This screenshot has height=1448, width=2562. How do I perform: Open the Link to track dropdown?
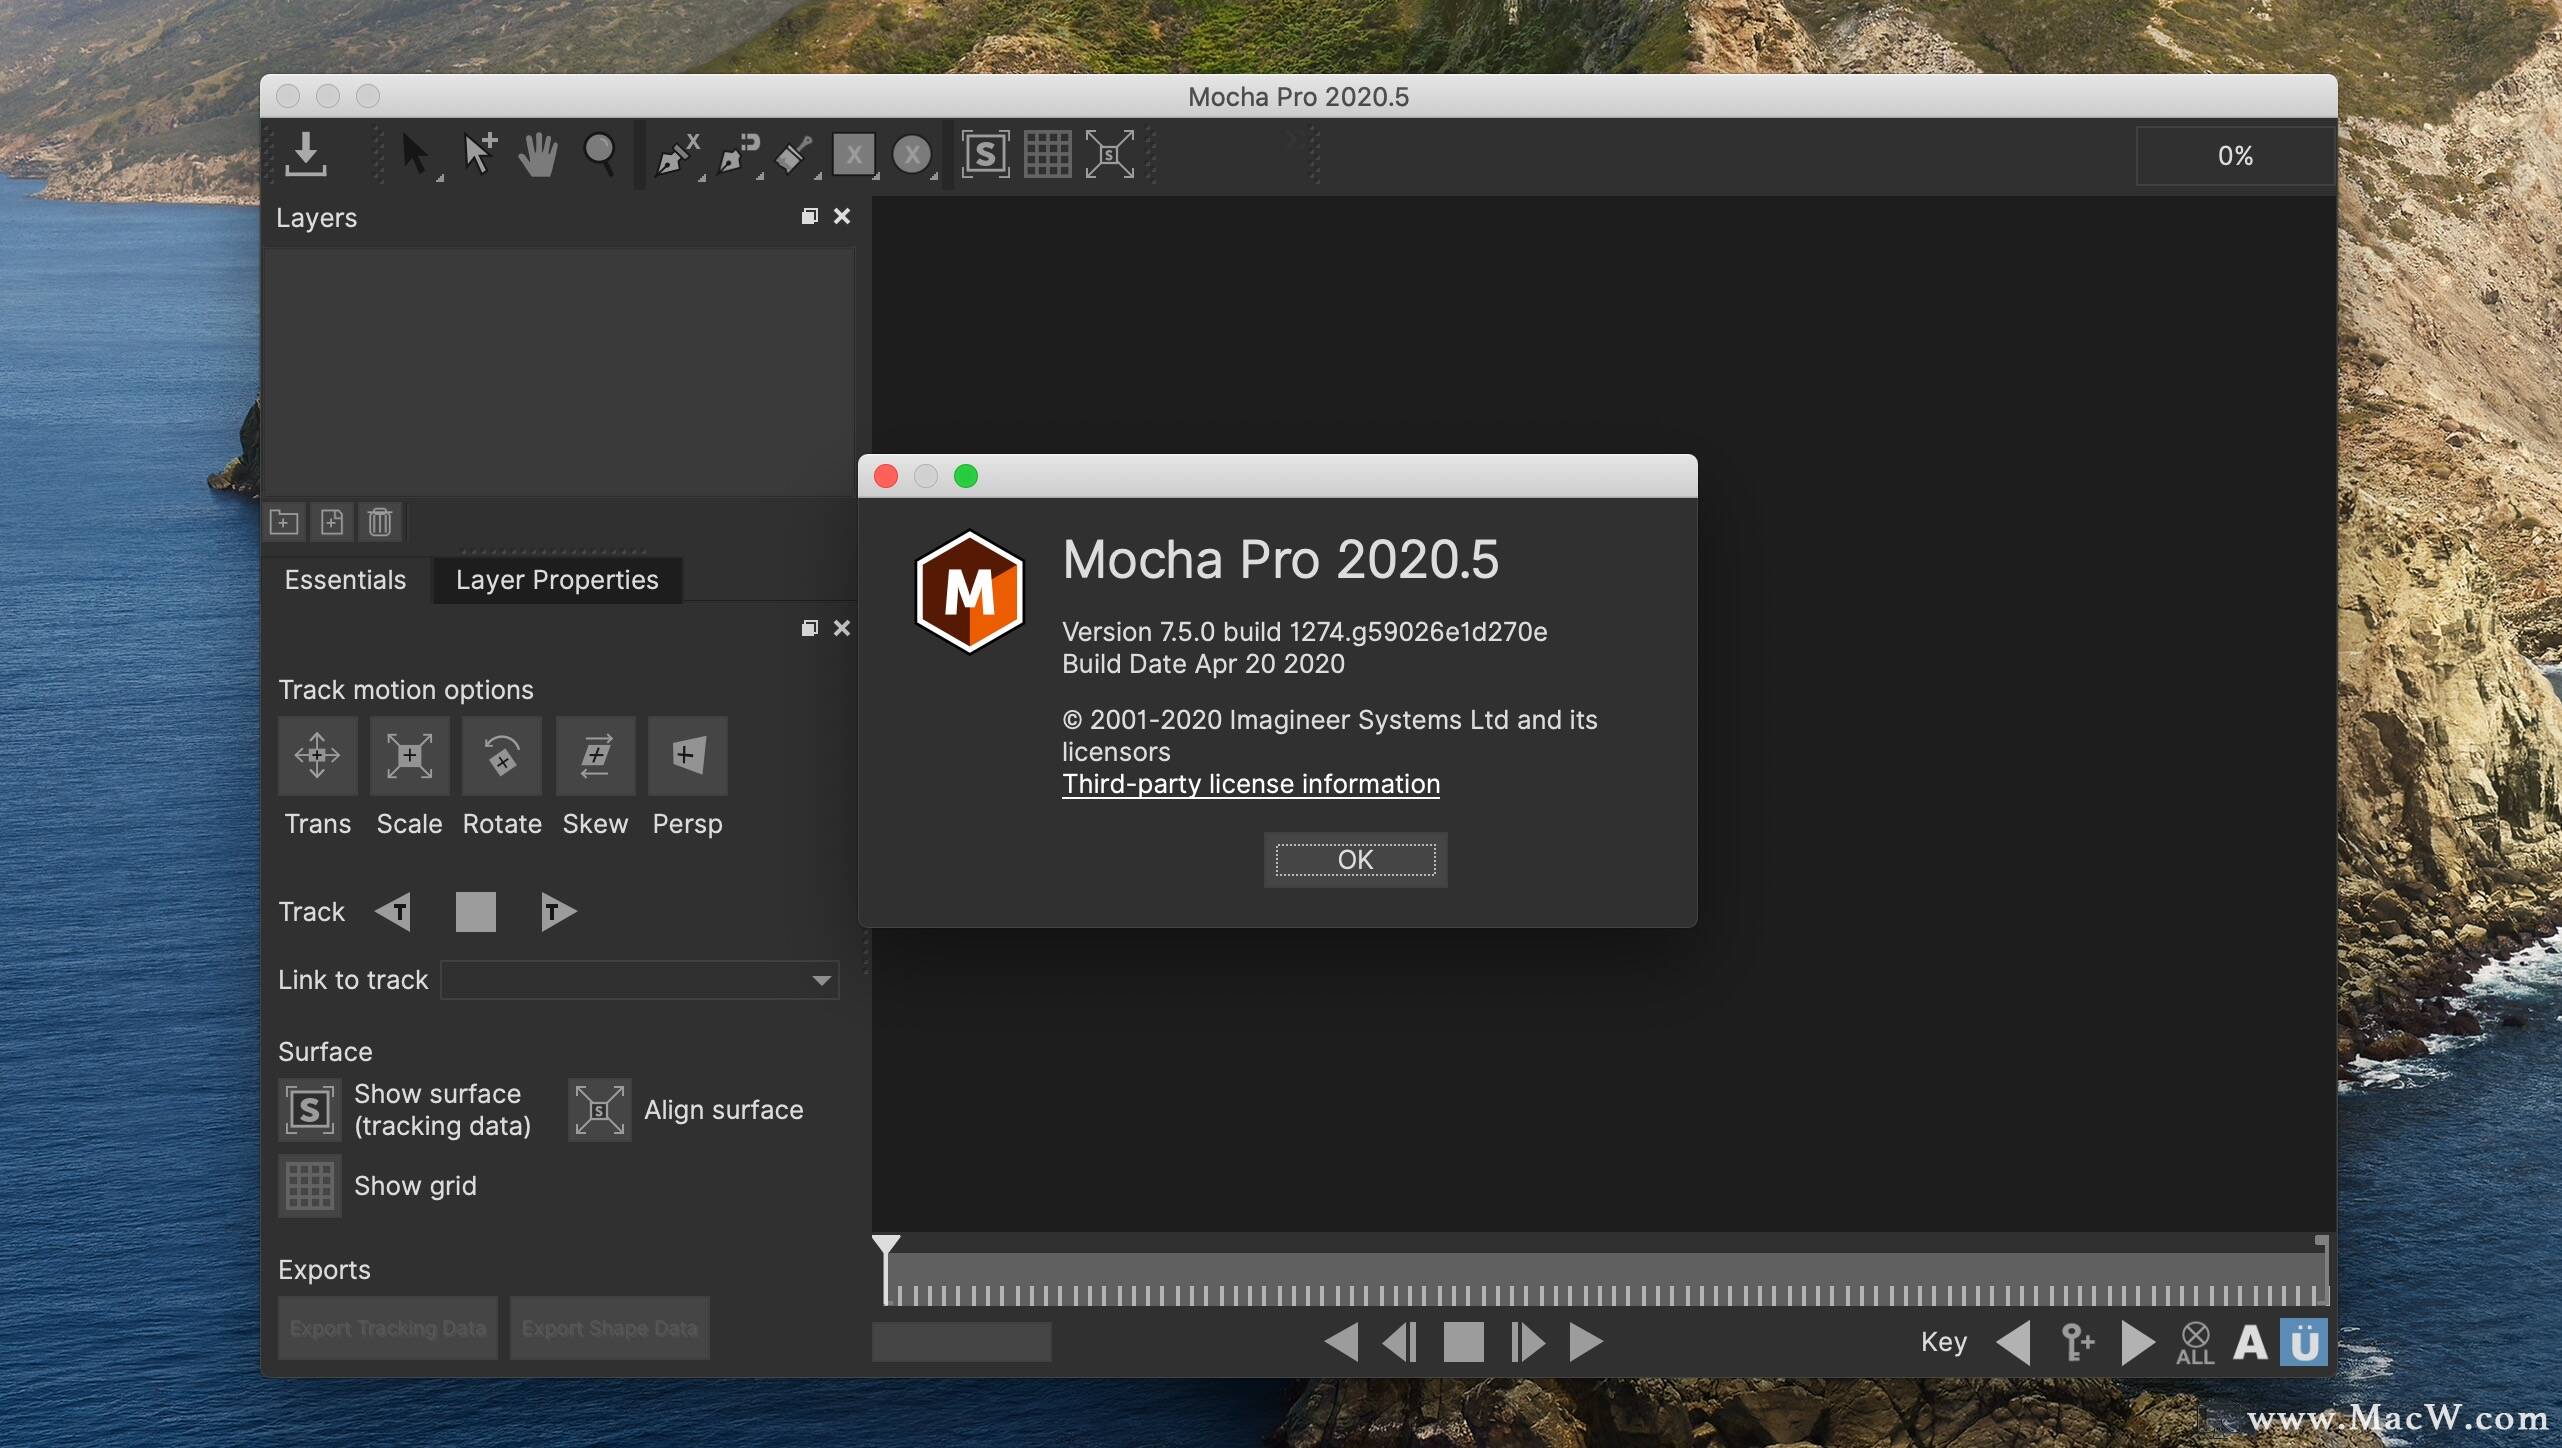(x=640, y=980)
